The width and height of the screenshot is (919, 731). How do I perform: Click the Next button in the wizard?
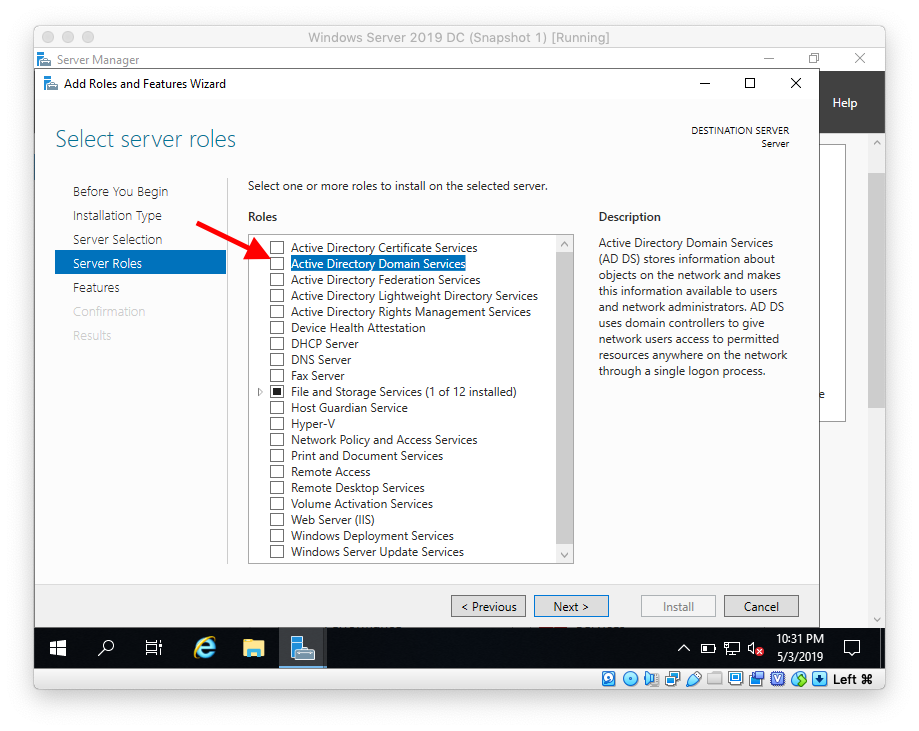pyautogui.click(x=571, y=606)
